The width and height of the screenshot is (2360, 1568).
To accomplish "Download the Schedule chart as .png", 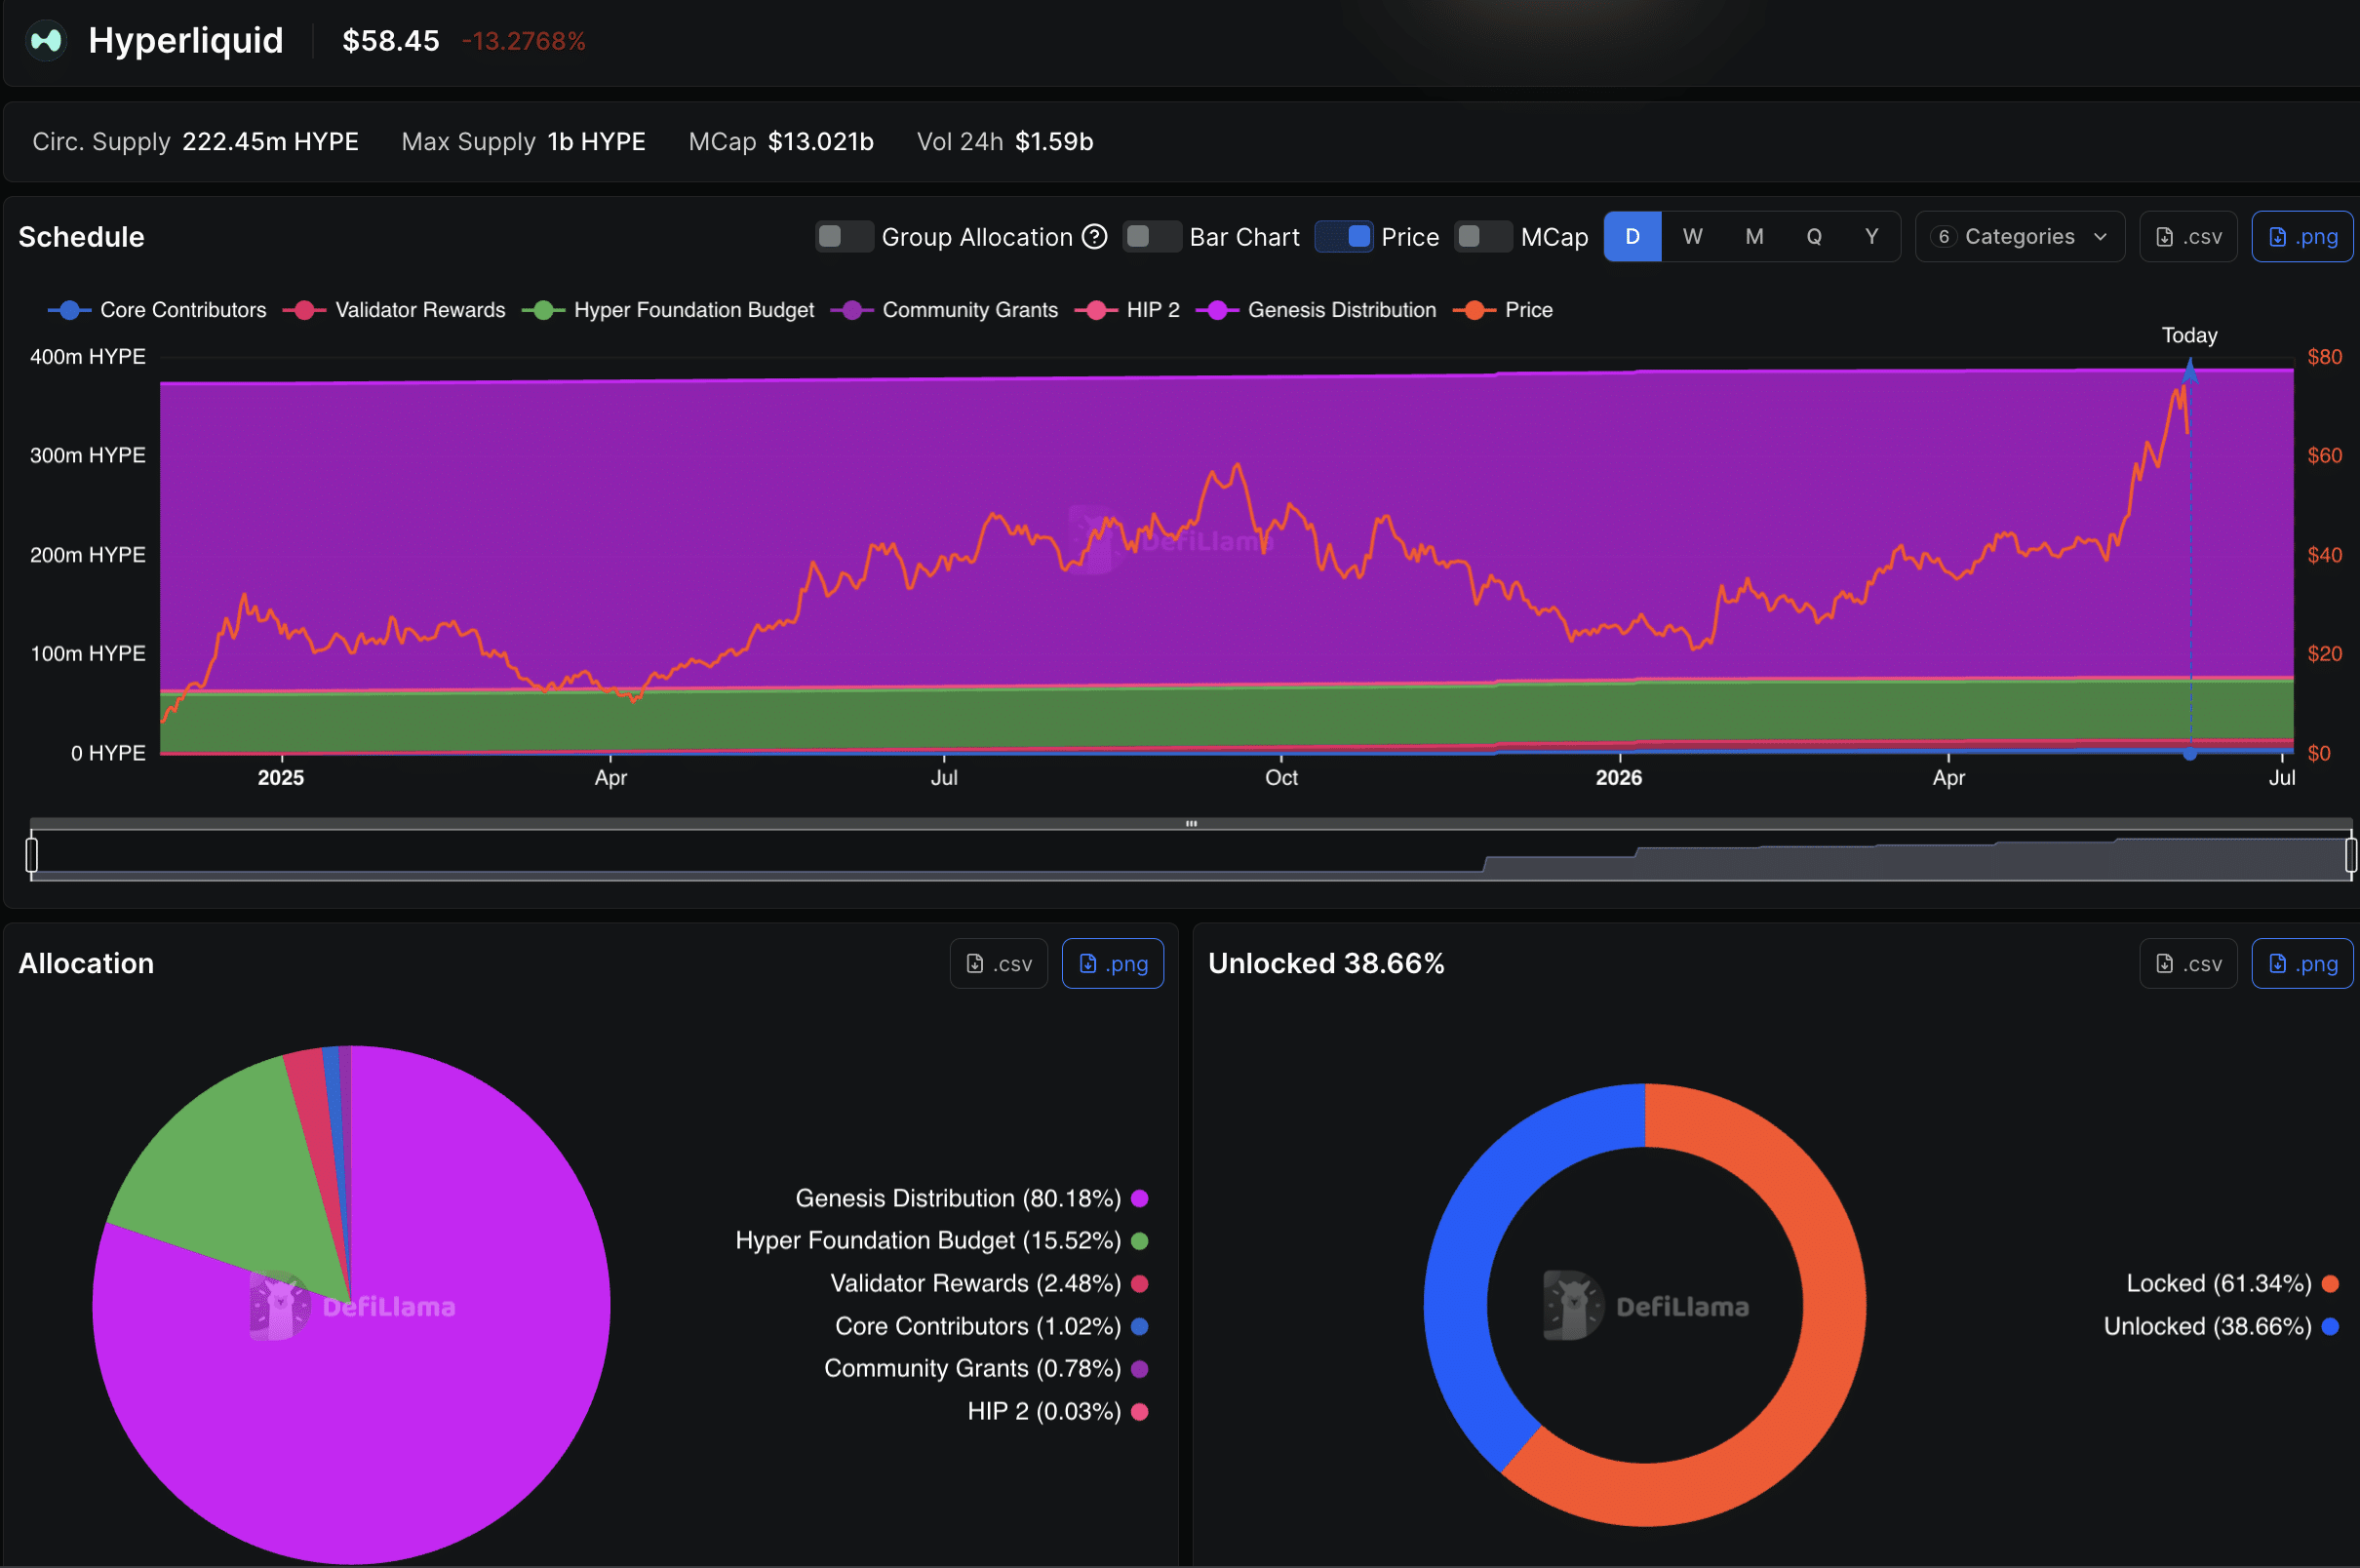I will (x=2302, y=237).
